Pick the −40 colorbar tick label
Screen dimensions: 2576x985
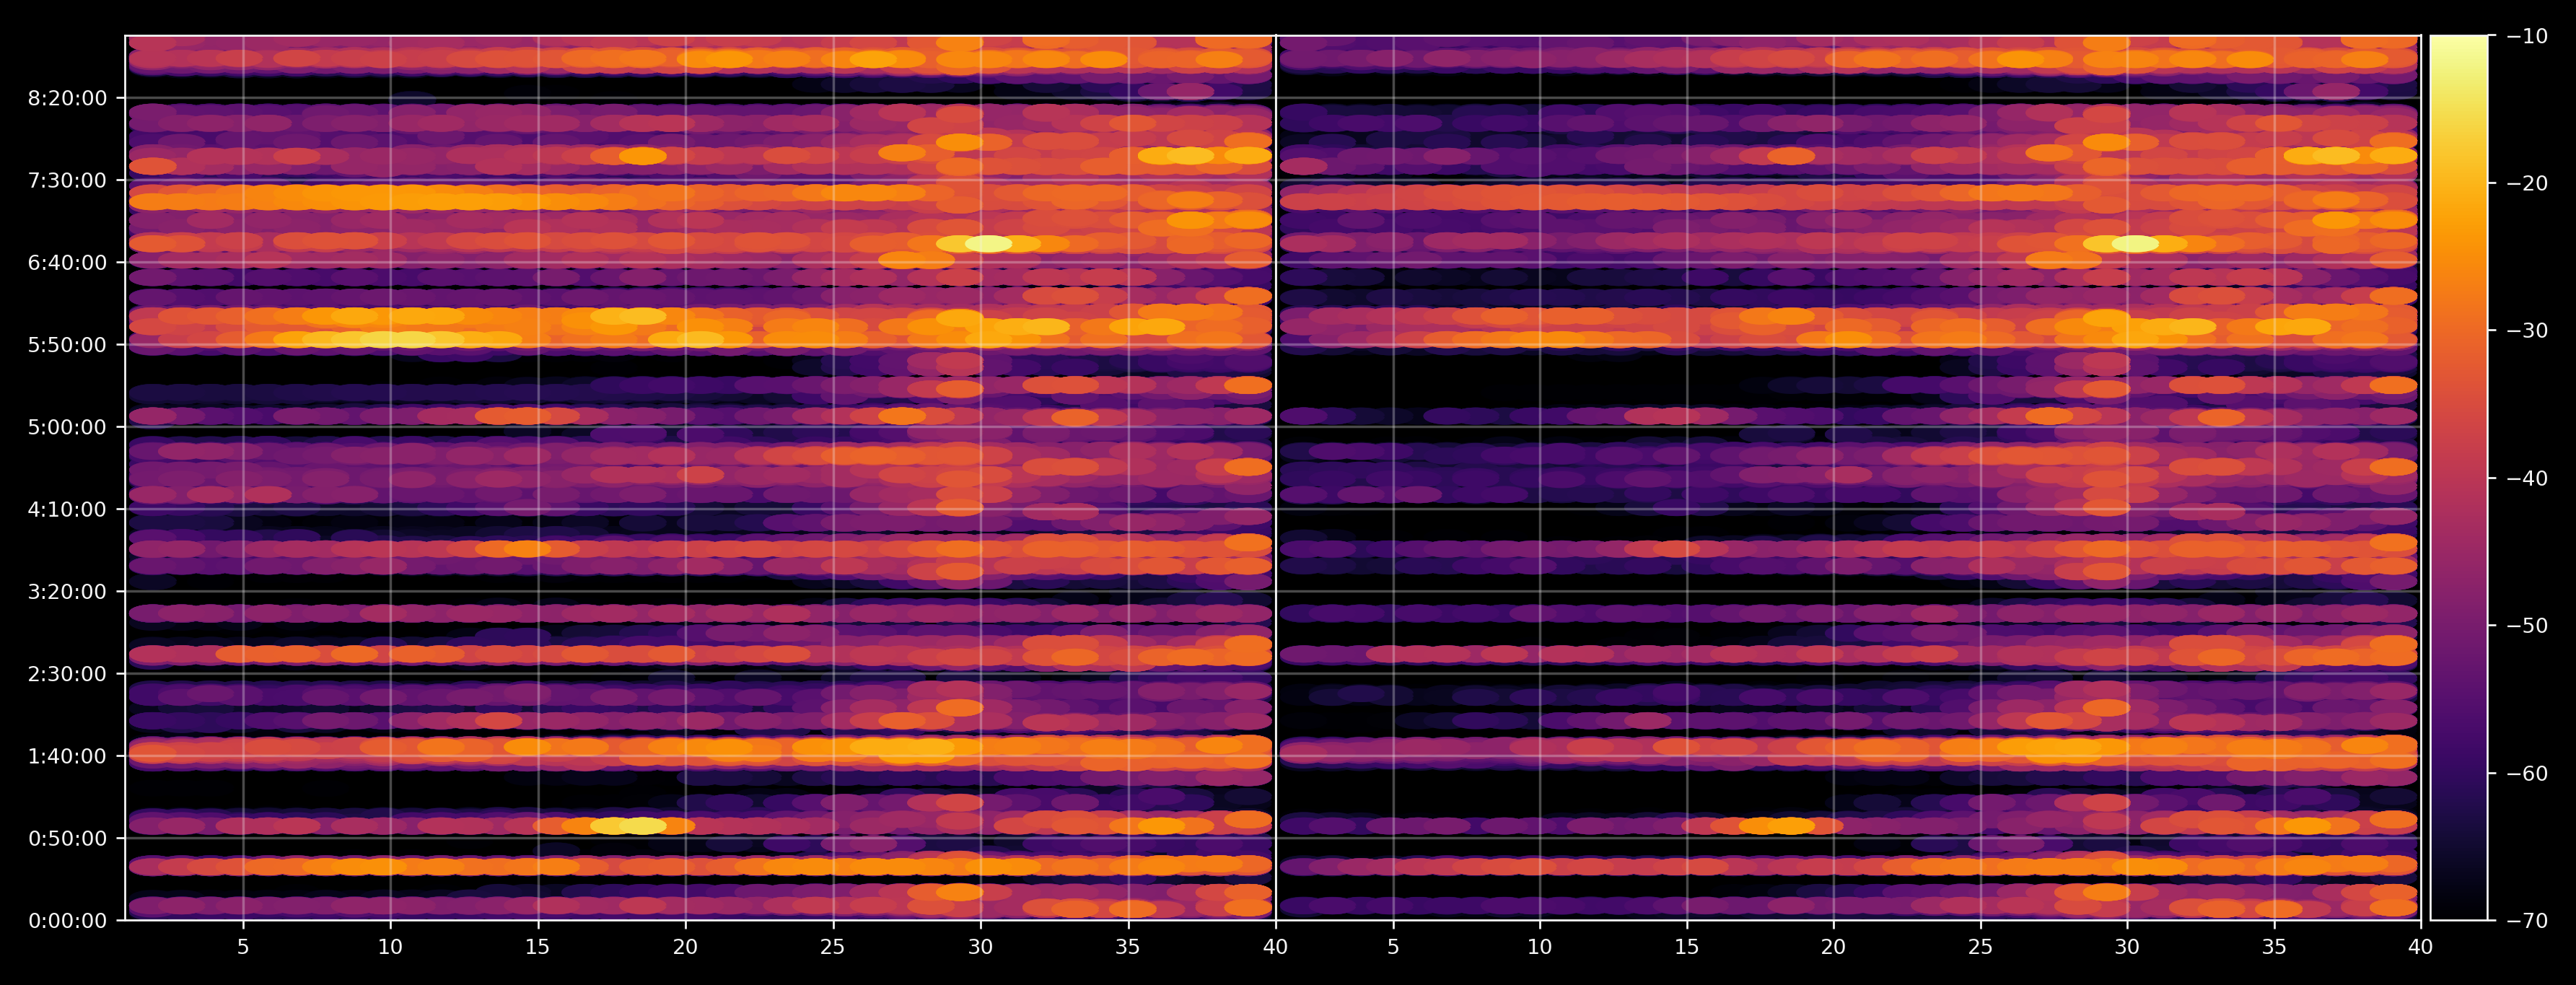click(2528, 478)
